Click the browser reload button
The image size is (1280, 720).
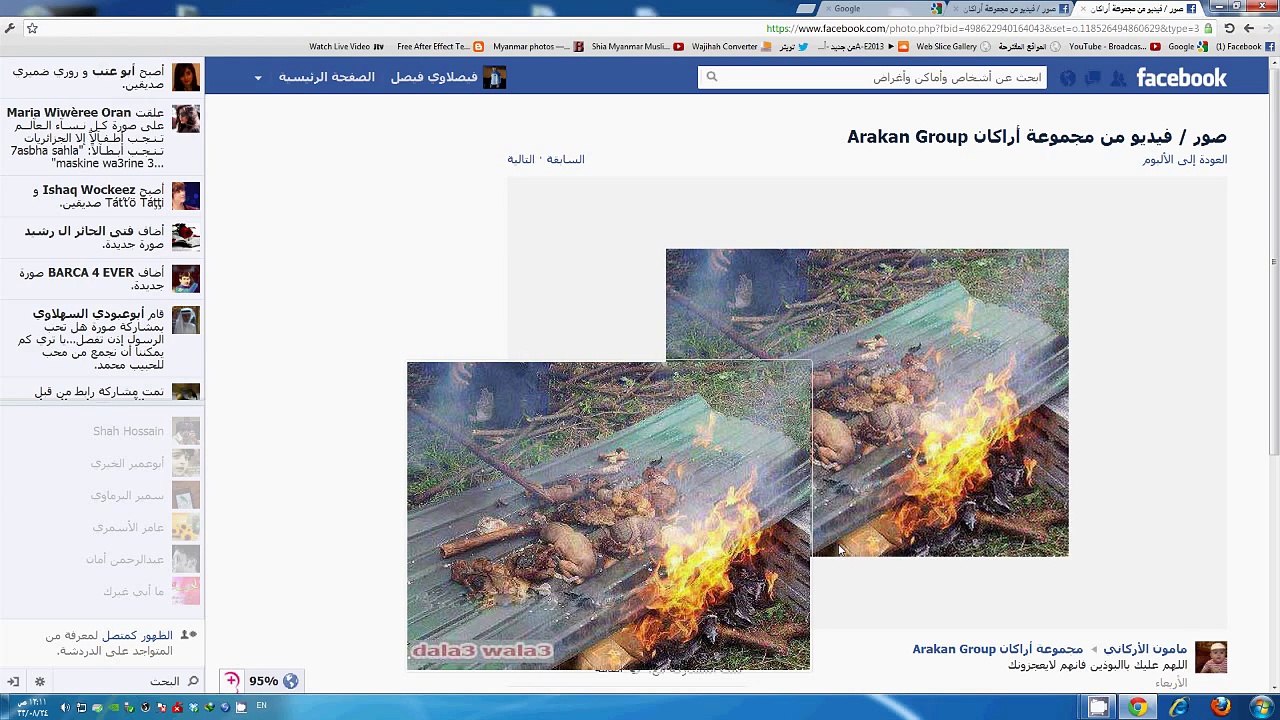[1229, 29]
